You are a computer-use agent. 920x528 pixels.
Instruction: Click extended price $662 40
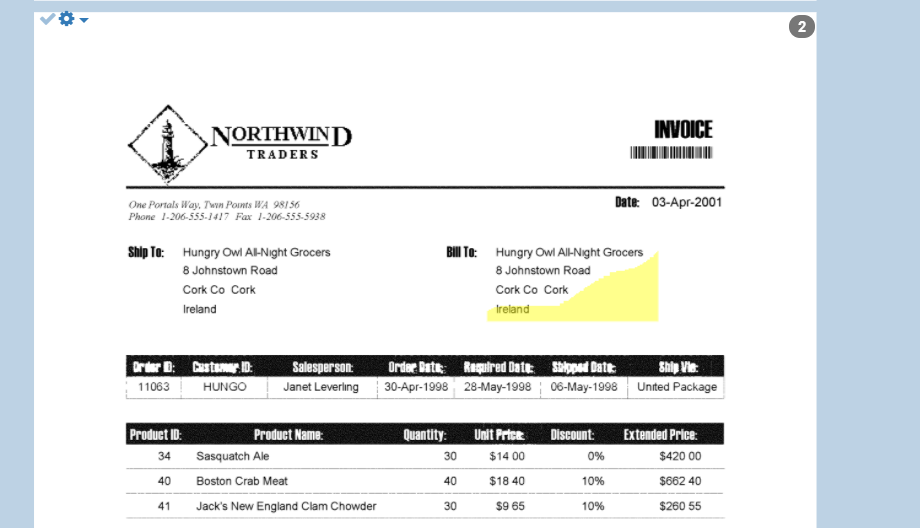pyautogui.click(x=680, y=481)
